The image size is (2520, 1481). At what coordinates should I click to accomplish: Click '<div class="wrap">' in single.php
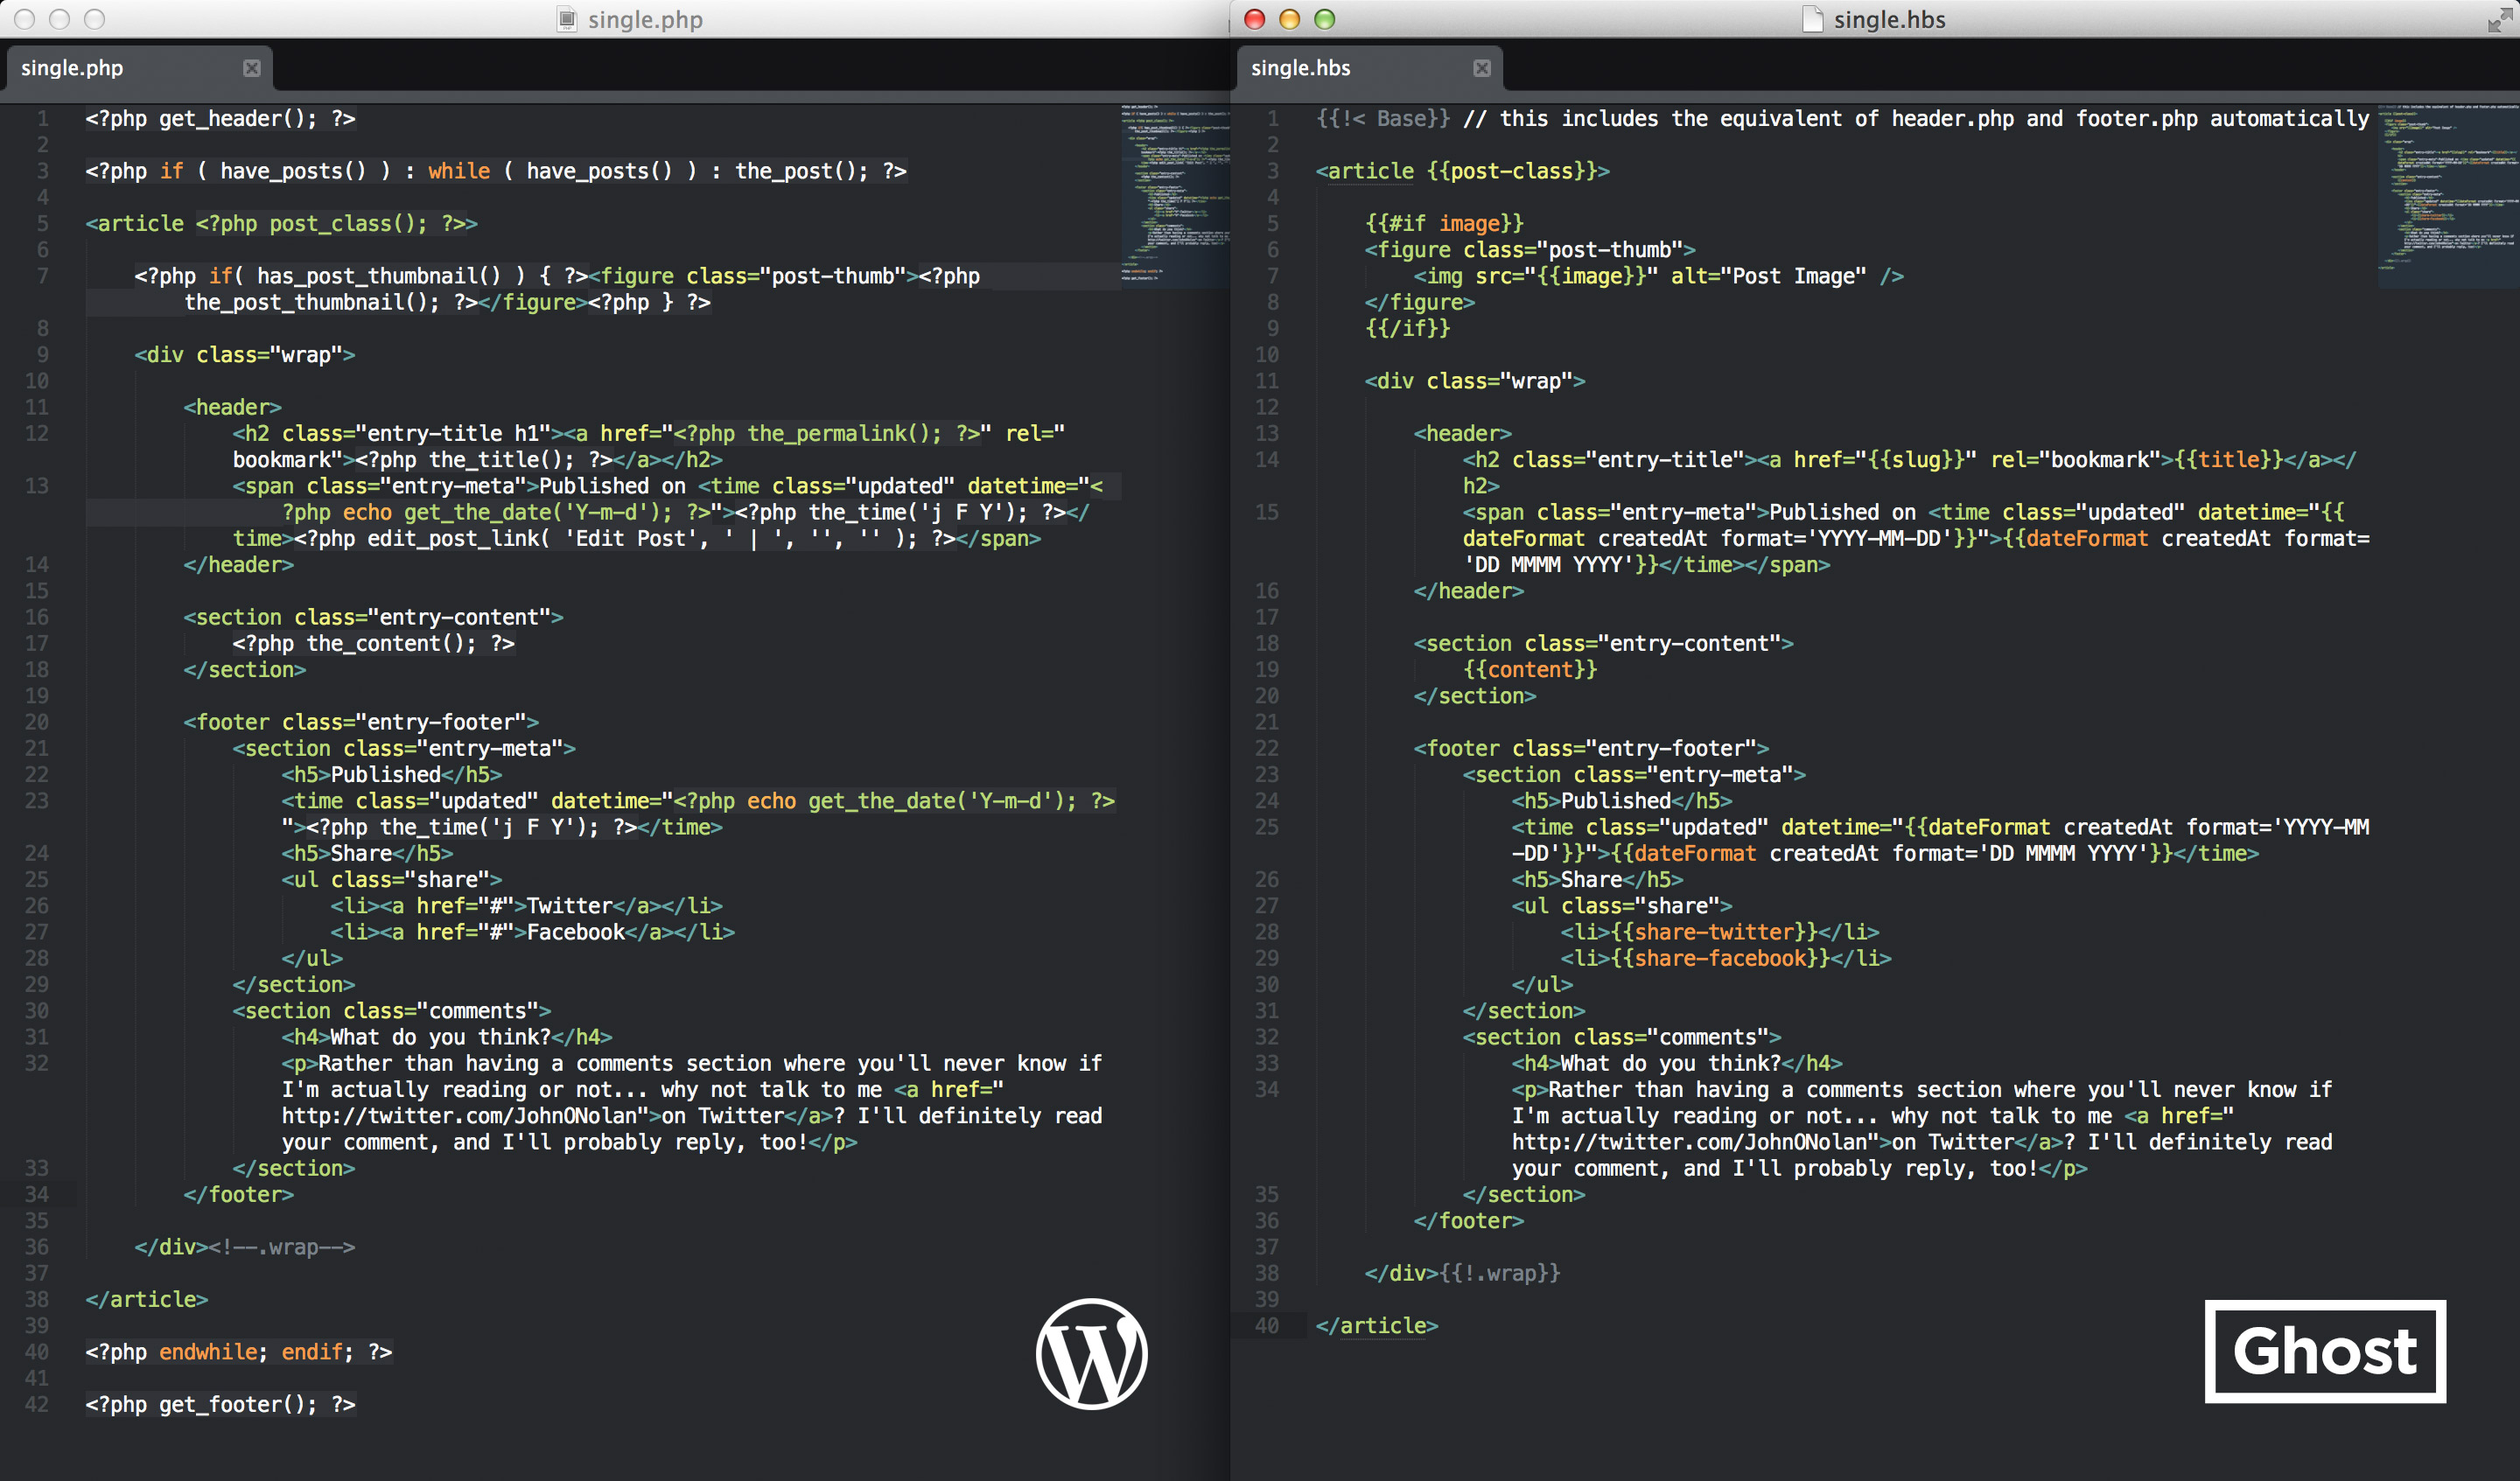click(x=245, y=354)
